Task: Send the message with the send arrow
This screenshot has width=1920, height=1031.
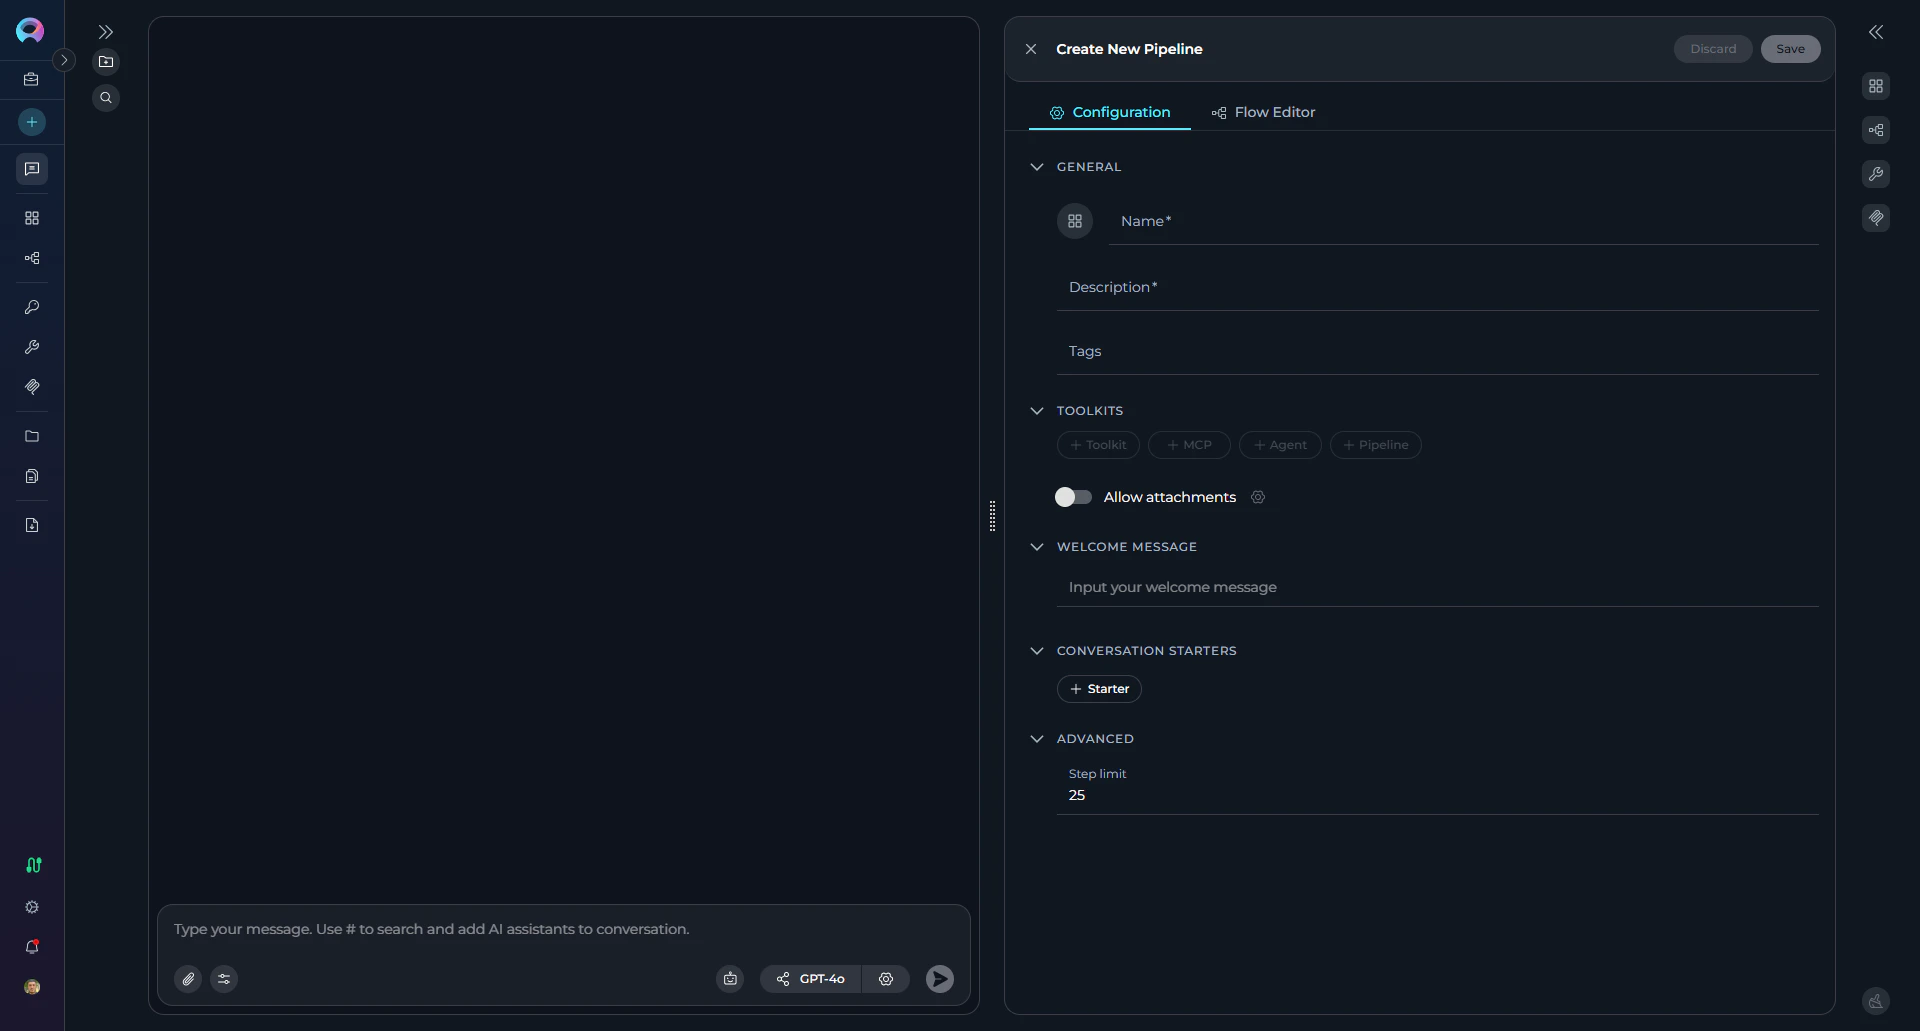Action: (938, 979)
